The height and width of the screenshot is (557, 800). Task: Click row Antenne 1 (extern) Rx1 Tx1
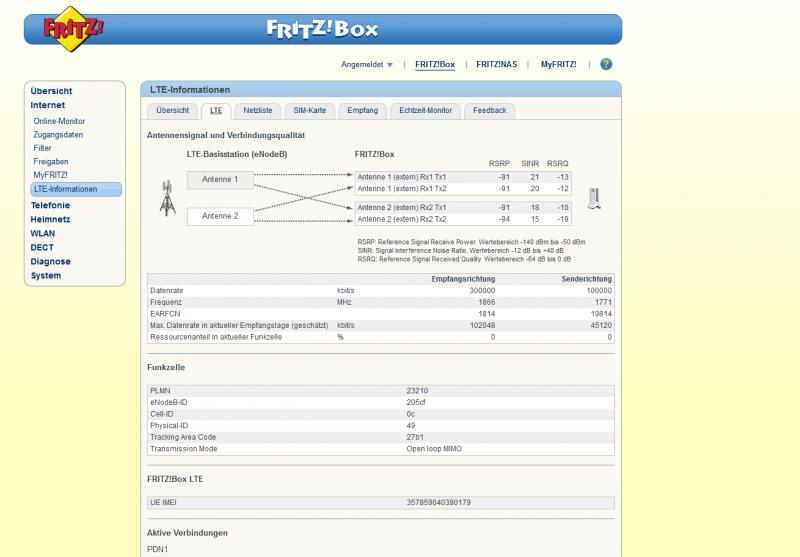[x=463, y=177]
